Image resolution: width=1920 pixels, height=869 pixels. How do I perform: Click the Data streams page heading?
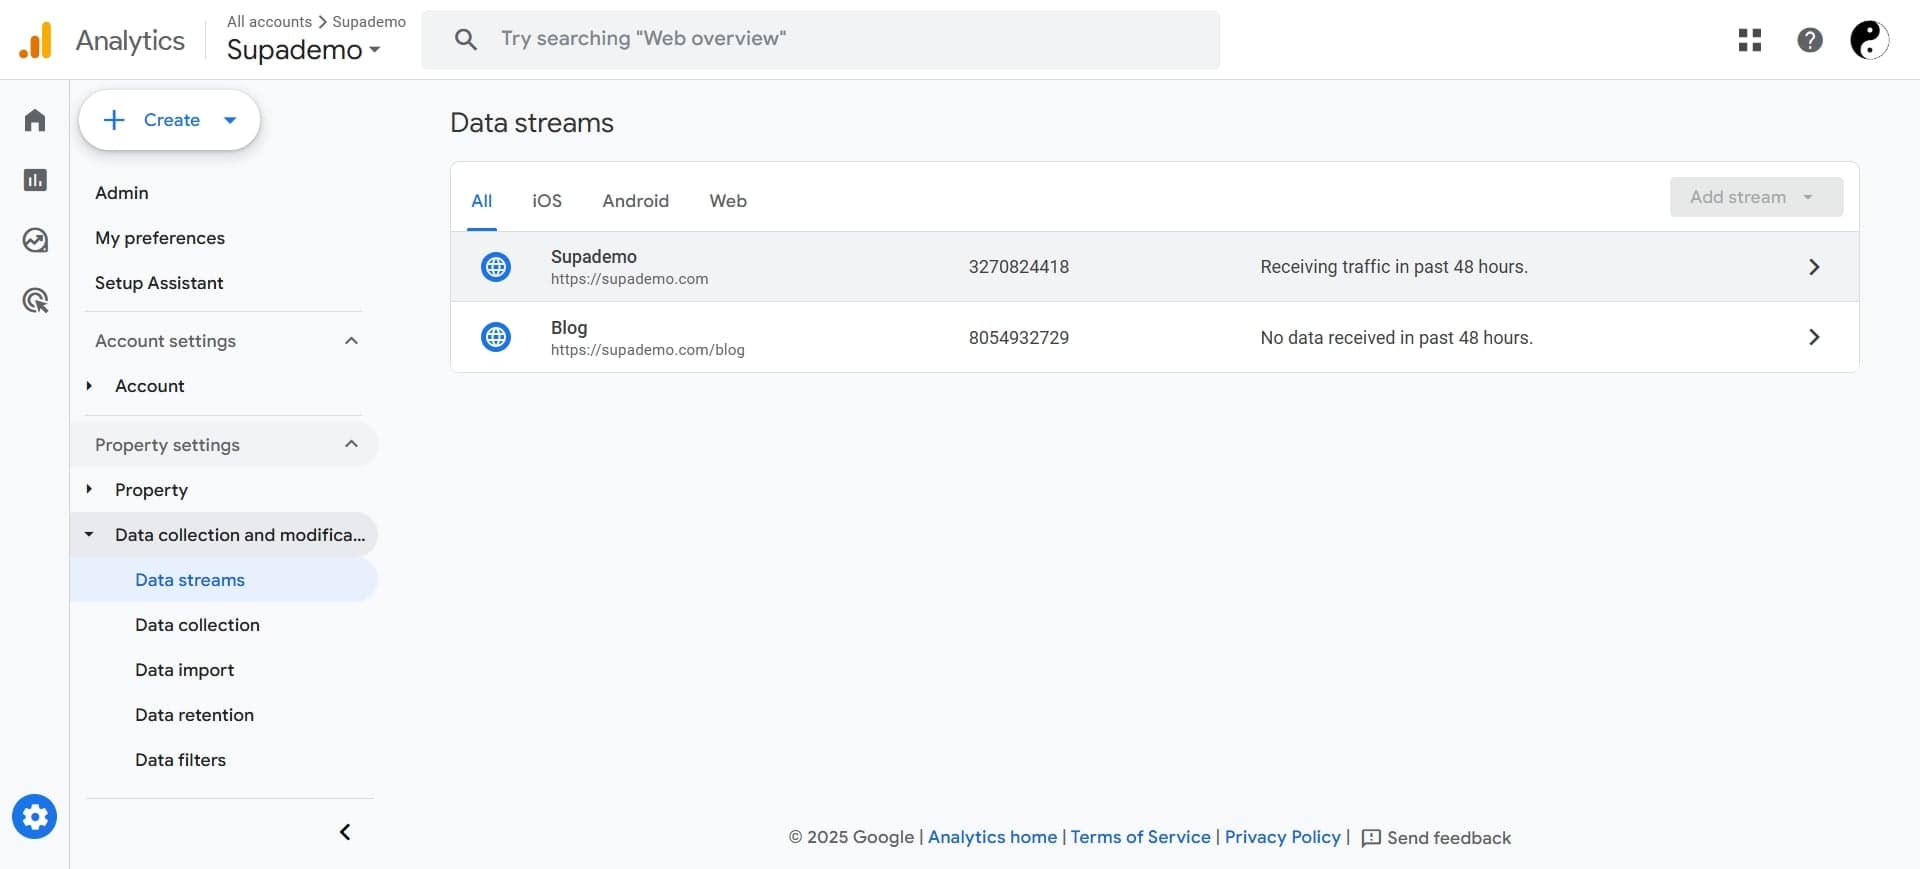tap(532, 123)
